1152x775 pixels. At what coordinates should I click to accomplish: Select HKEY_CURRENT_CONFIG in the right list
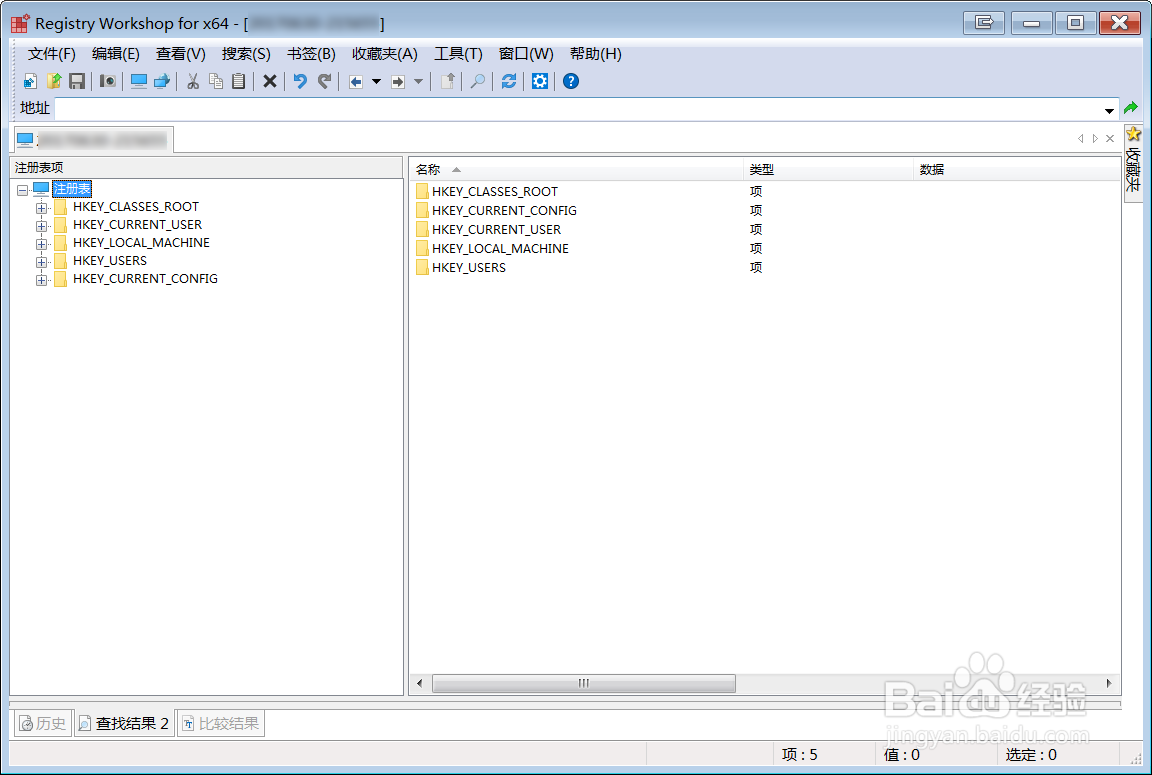(x=505, y=210)
